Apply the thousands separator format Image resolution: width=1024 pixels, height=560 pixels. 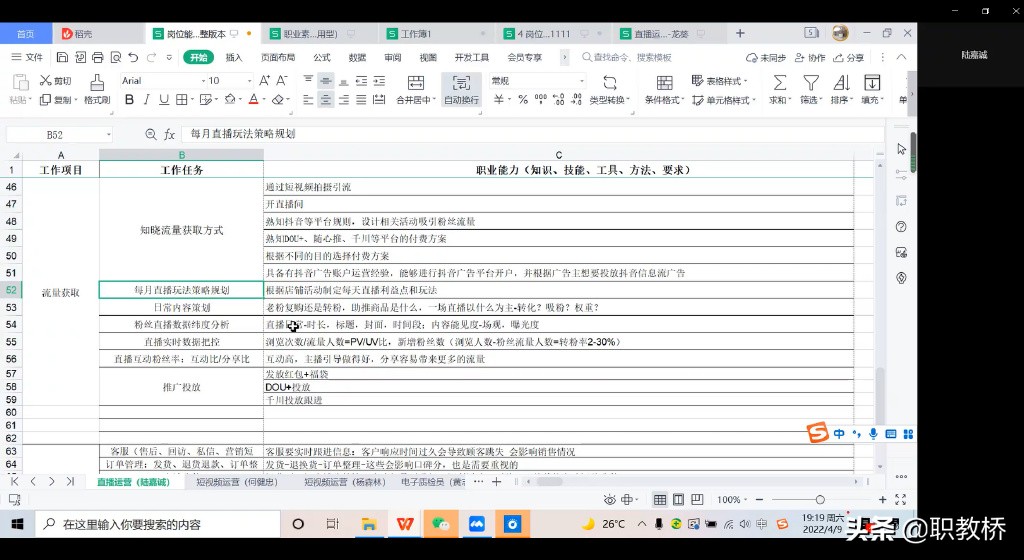(x=541, y=100)
